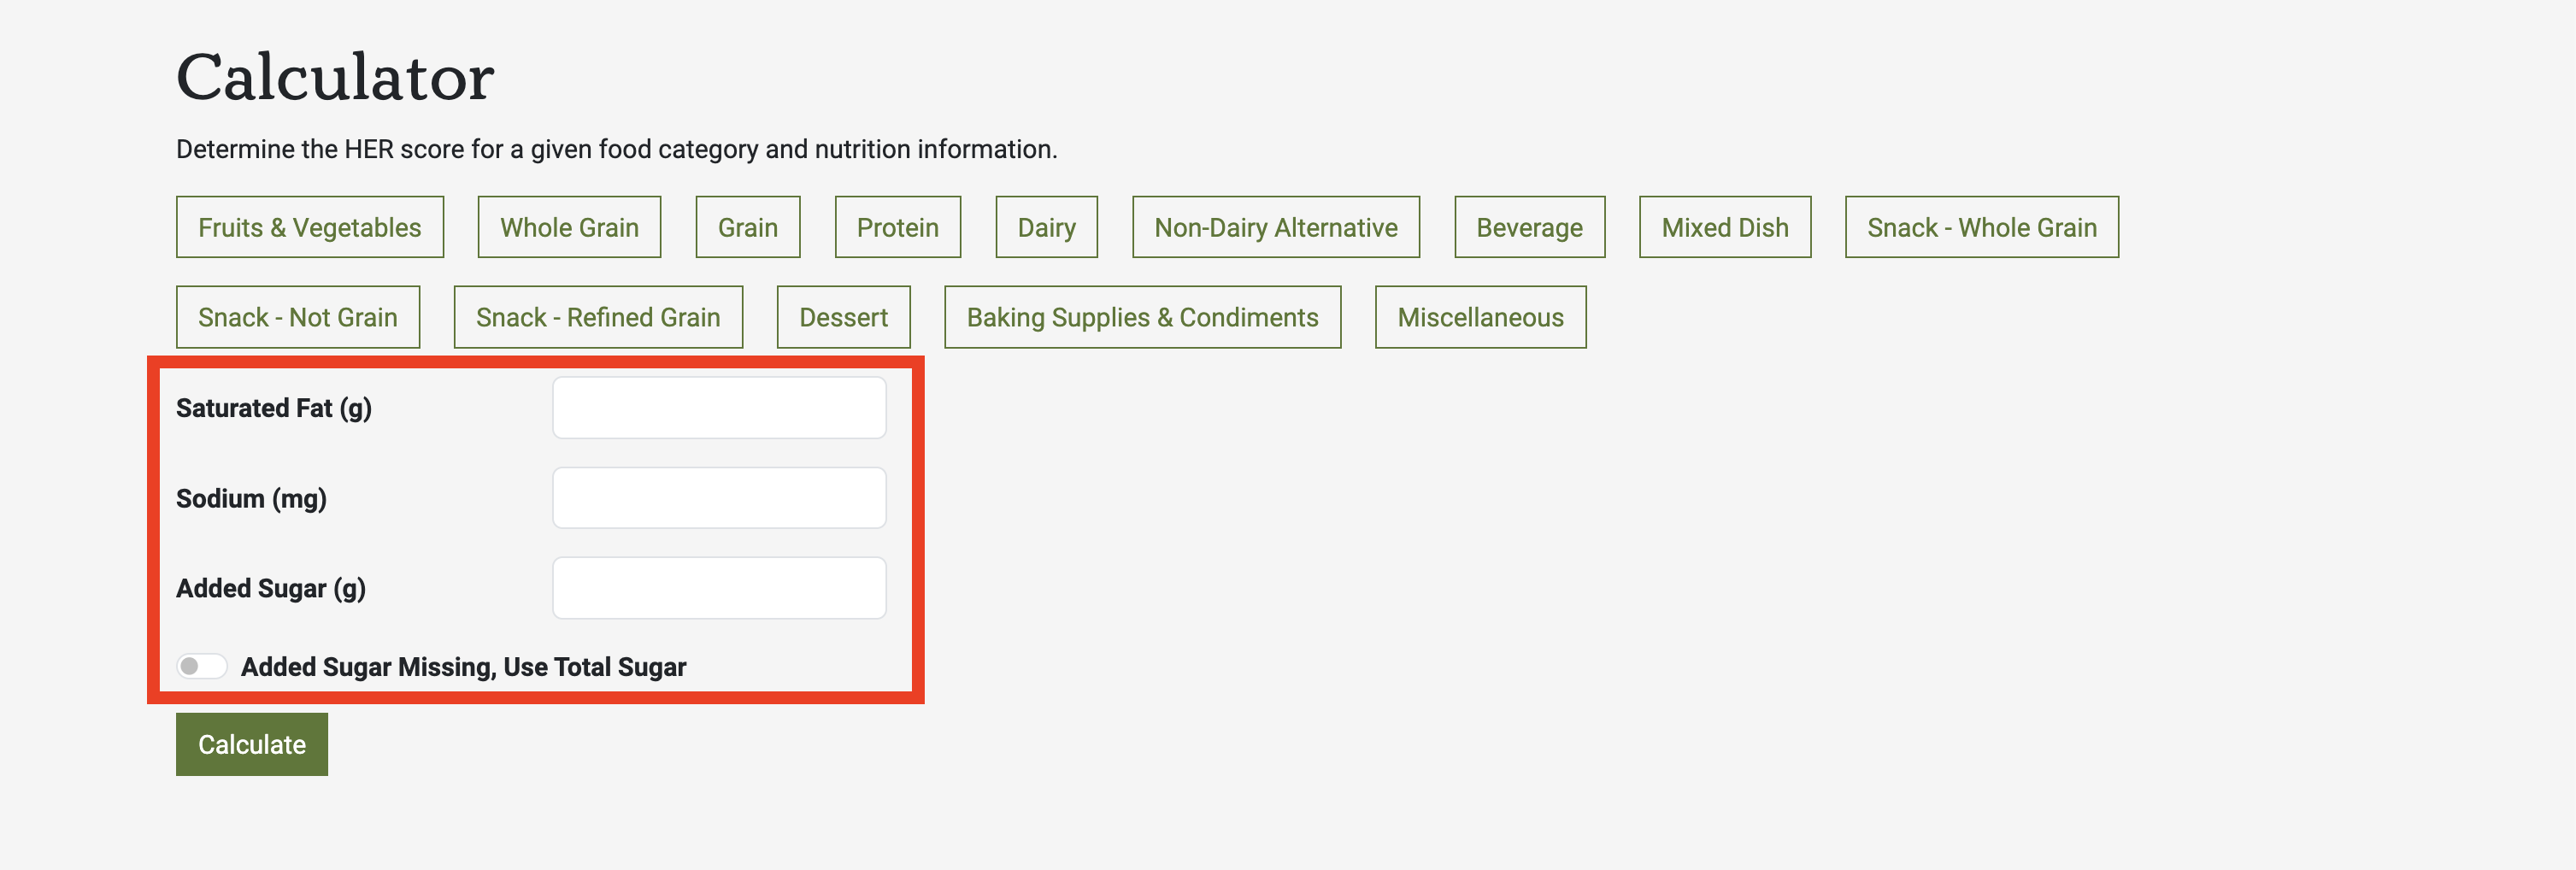The image size is (2576, 870).
Task: Select the Fruits & Vegetables category
Action: click(x=309, y=227)
